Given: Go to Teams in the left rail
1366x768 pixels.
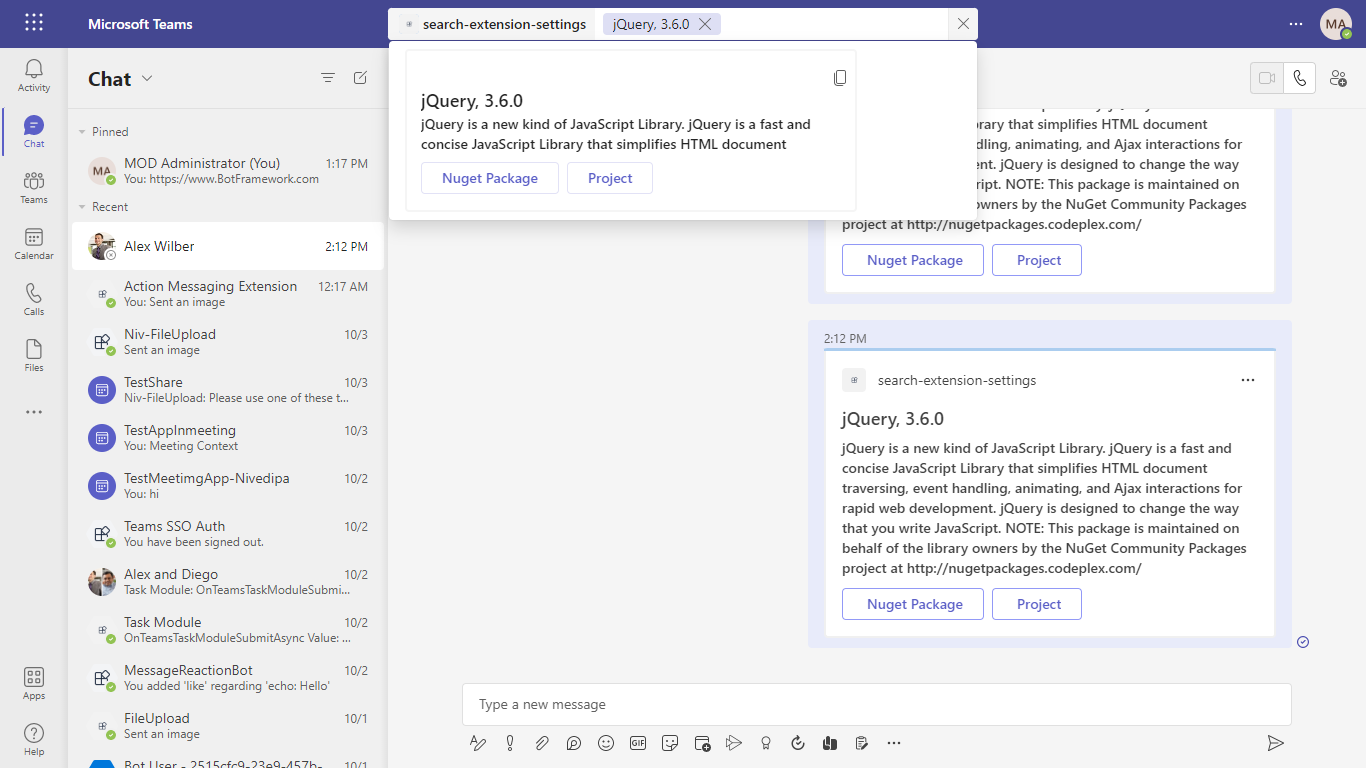Looking at the screenshot, I should tap(34, 187).
